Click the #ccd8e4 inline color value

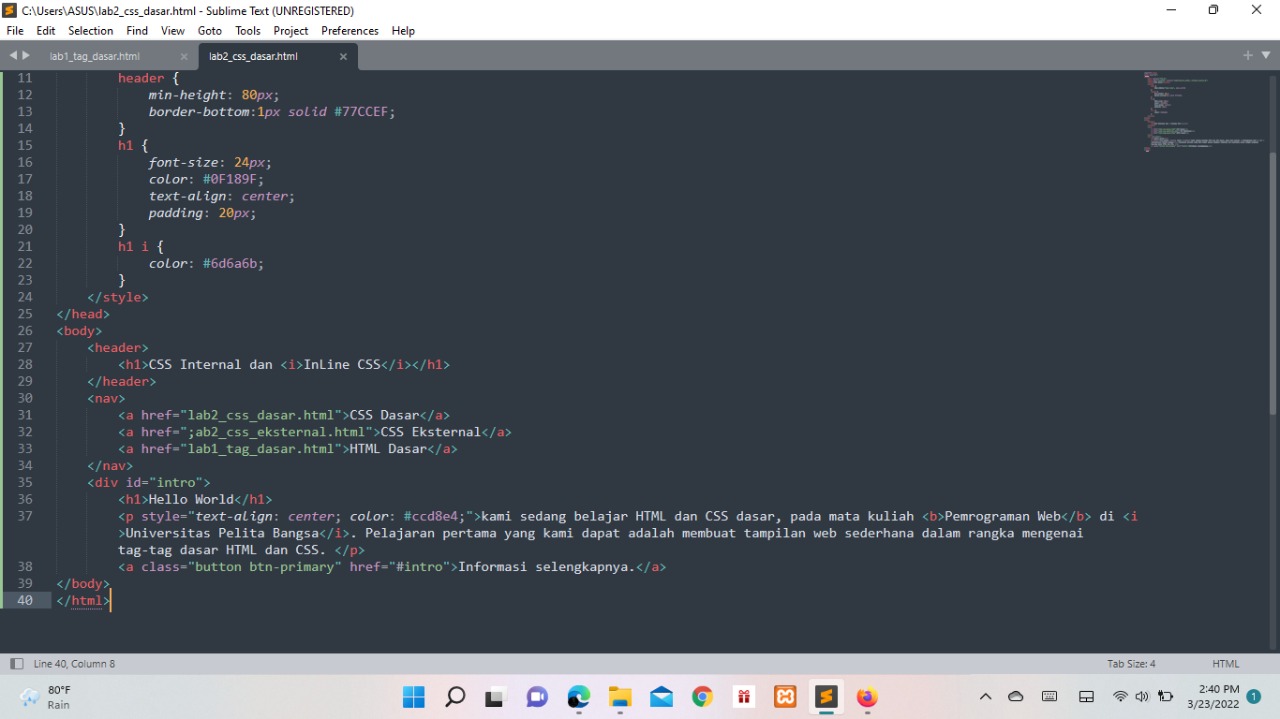431,516
